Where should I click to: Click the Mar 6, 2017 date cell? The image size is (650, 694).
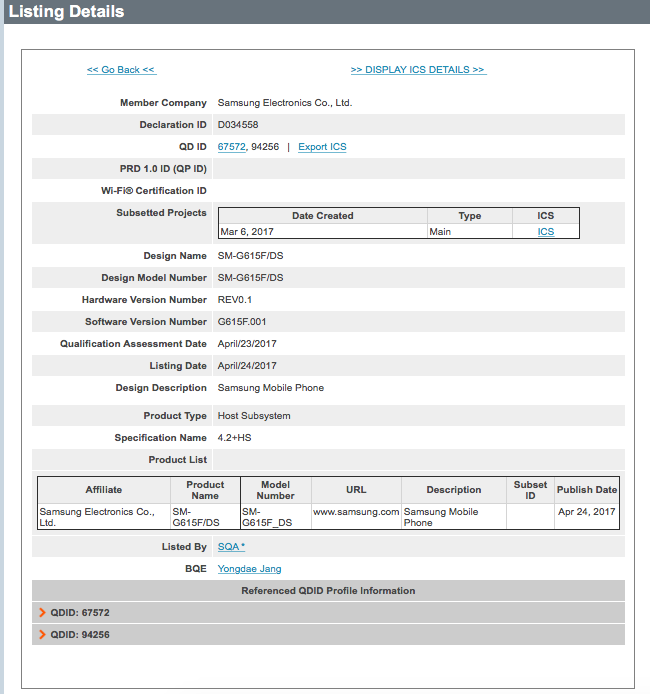click(x=247, y=232)
